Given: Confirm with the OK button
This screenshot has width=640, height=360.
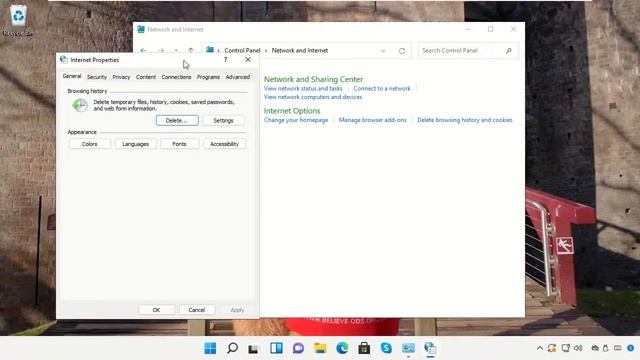Looking at the screenshot, I should pyautogui.click(x=156, y=310).
